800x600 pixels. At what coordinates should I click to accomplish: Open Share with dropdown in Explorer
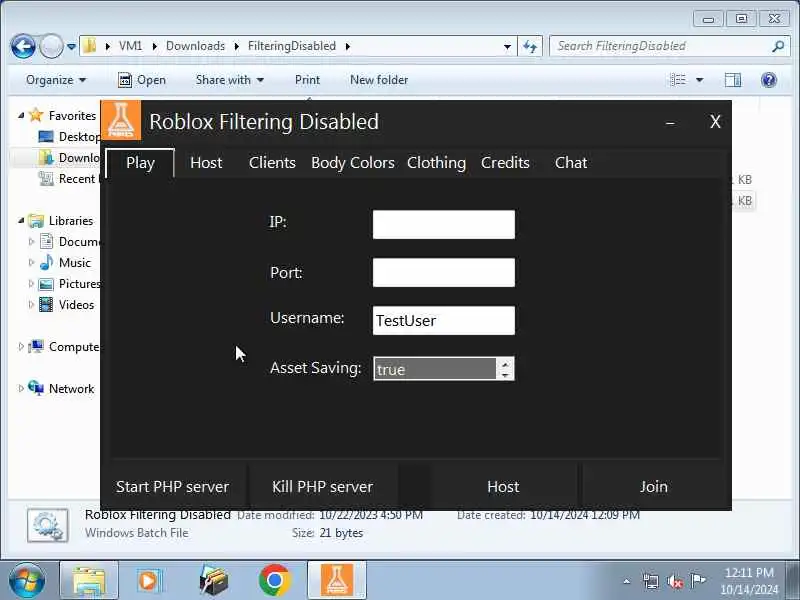(x=230, y=80)
